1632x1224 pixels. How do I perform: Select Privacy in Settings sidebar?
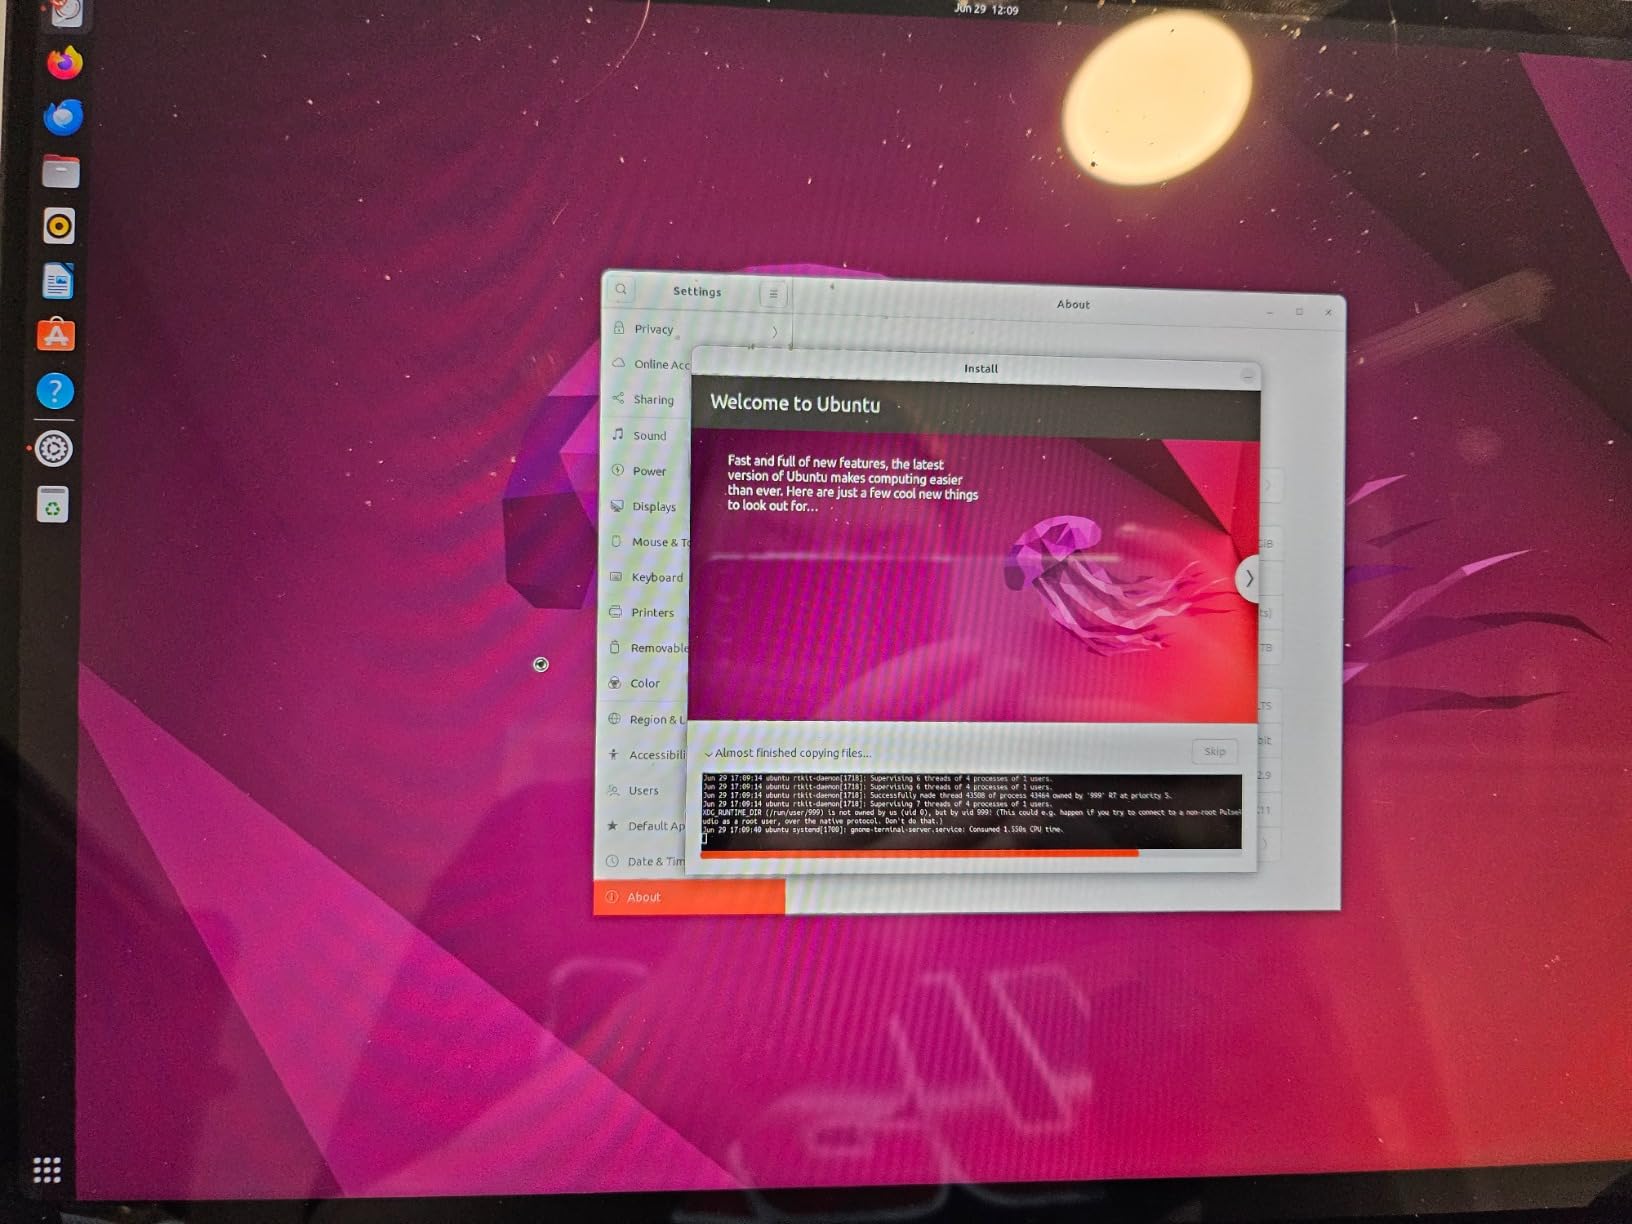point(695,329)
